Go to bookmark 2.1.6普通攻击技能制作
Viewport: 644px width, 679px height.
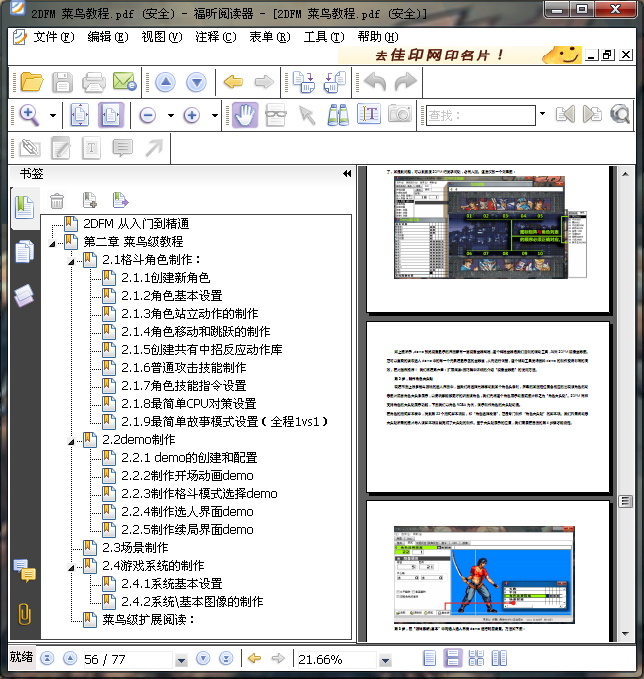(184, 368)
